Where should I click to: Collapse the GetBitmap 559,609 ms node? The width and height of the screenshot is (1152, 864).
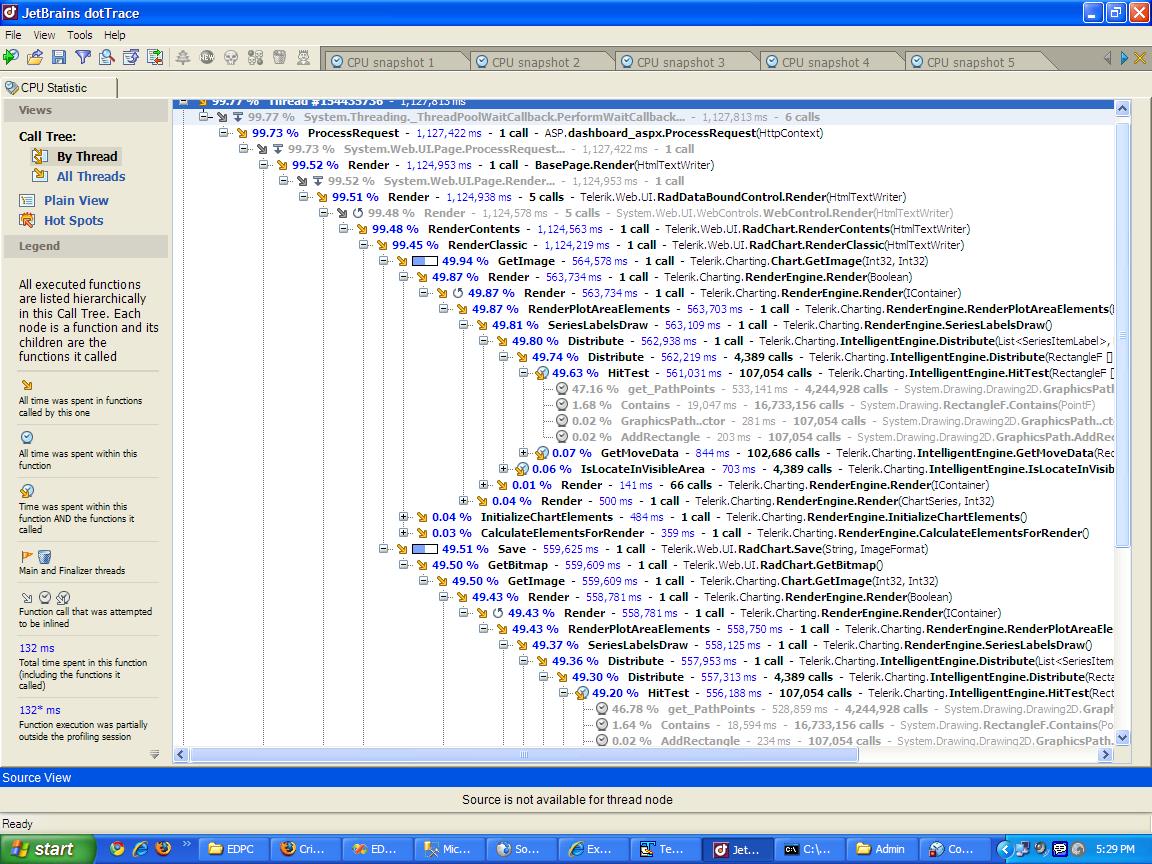(x=404, y=565)
